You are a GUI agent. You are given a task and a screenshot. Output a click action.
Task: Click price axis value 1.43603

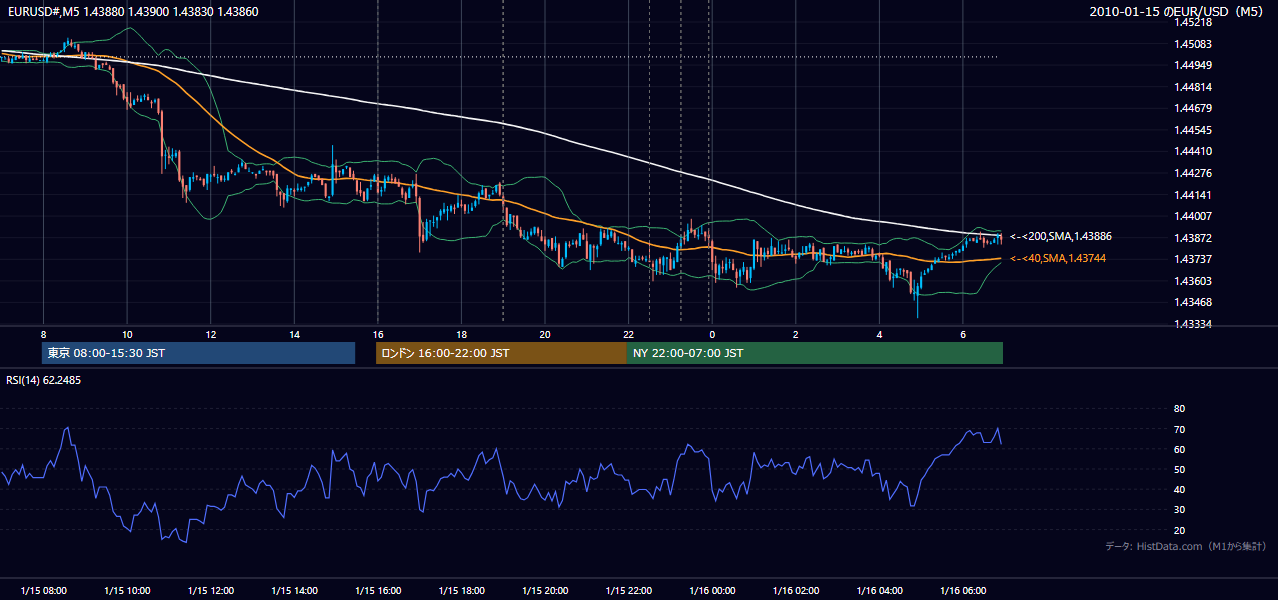(x=1193, y=281)
